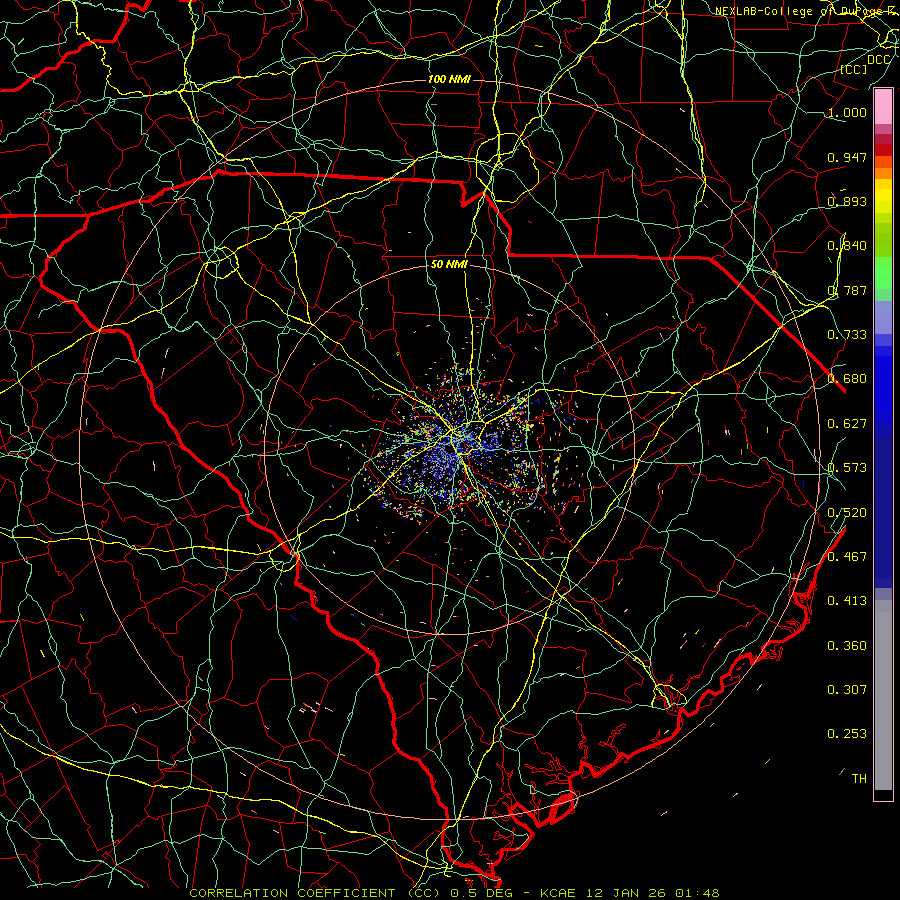Click the 0.627 color scale label
The height and width of the screenshot is (900, 900).
tap(847, 424)
